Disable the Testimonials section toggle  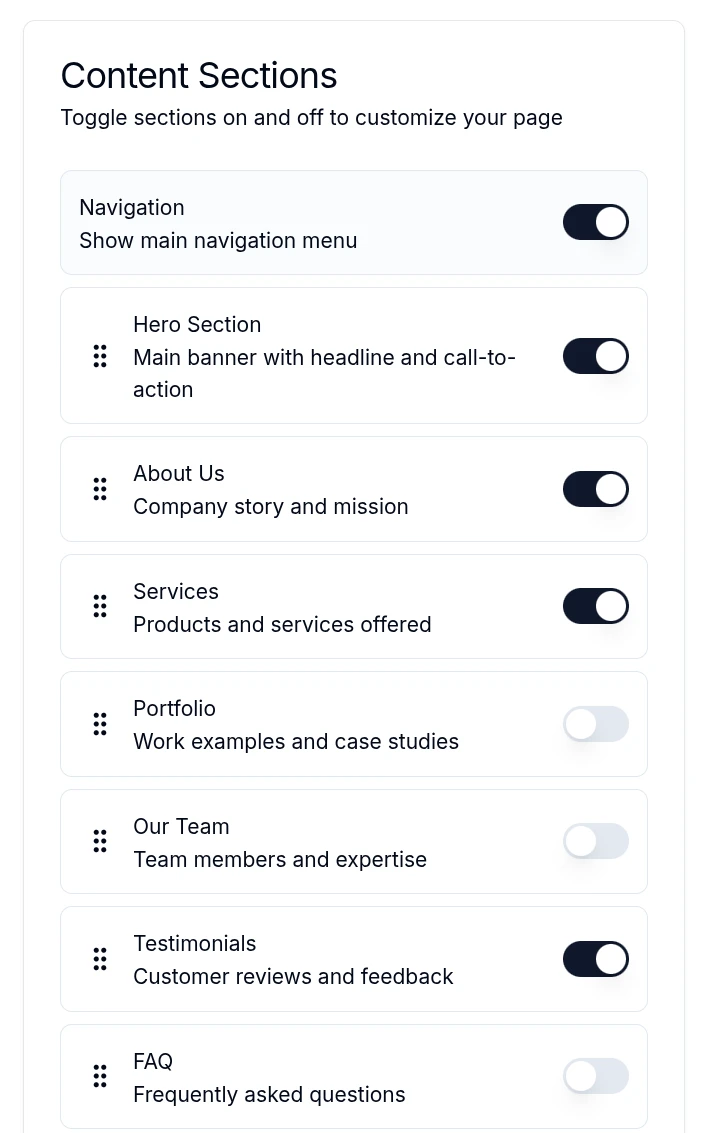pyautogui.click(x=595, y=959)
